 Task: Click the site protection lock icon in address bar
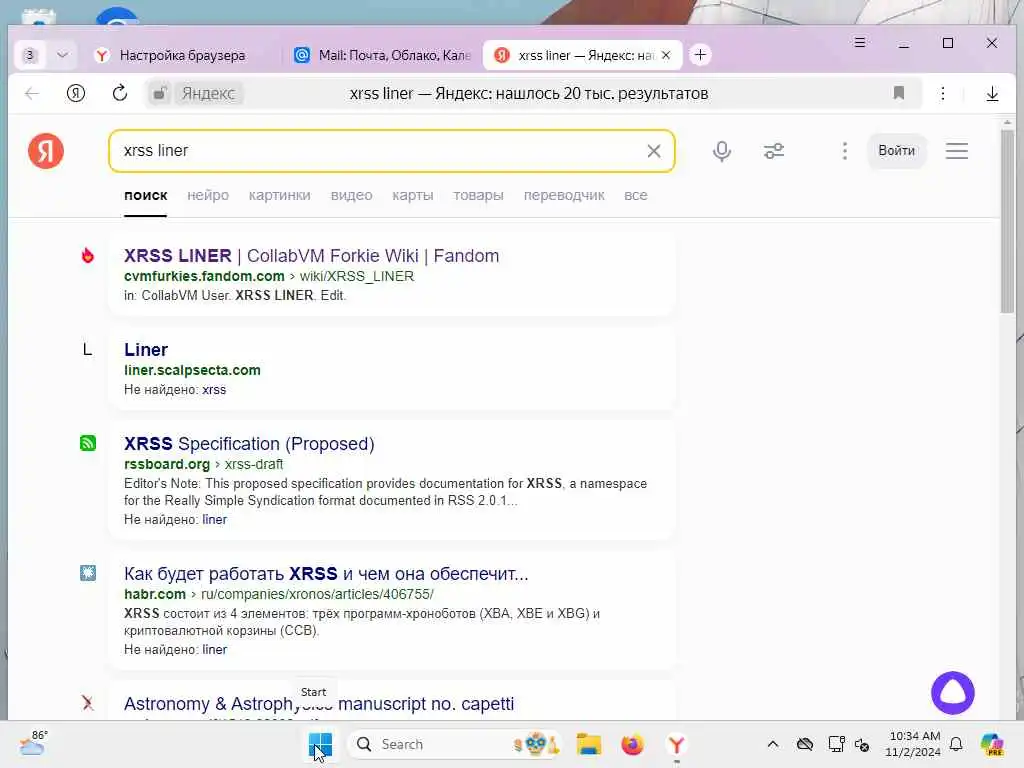point(159,93)
